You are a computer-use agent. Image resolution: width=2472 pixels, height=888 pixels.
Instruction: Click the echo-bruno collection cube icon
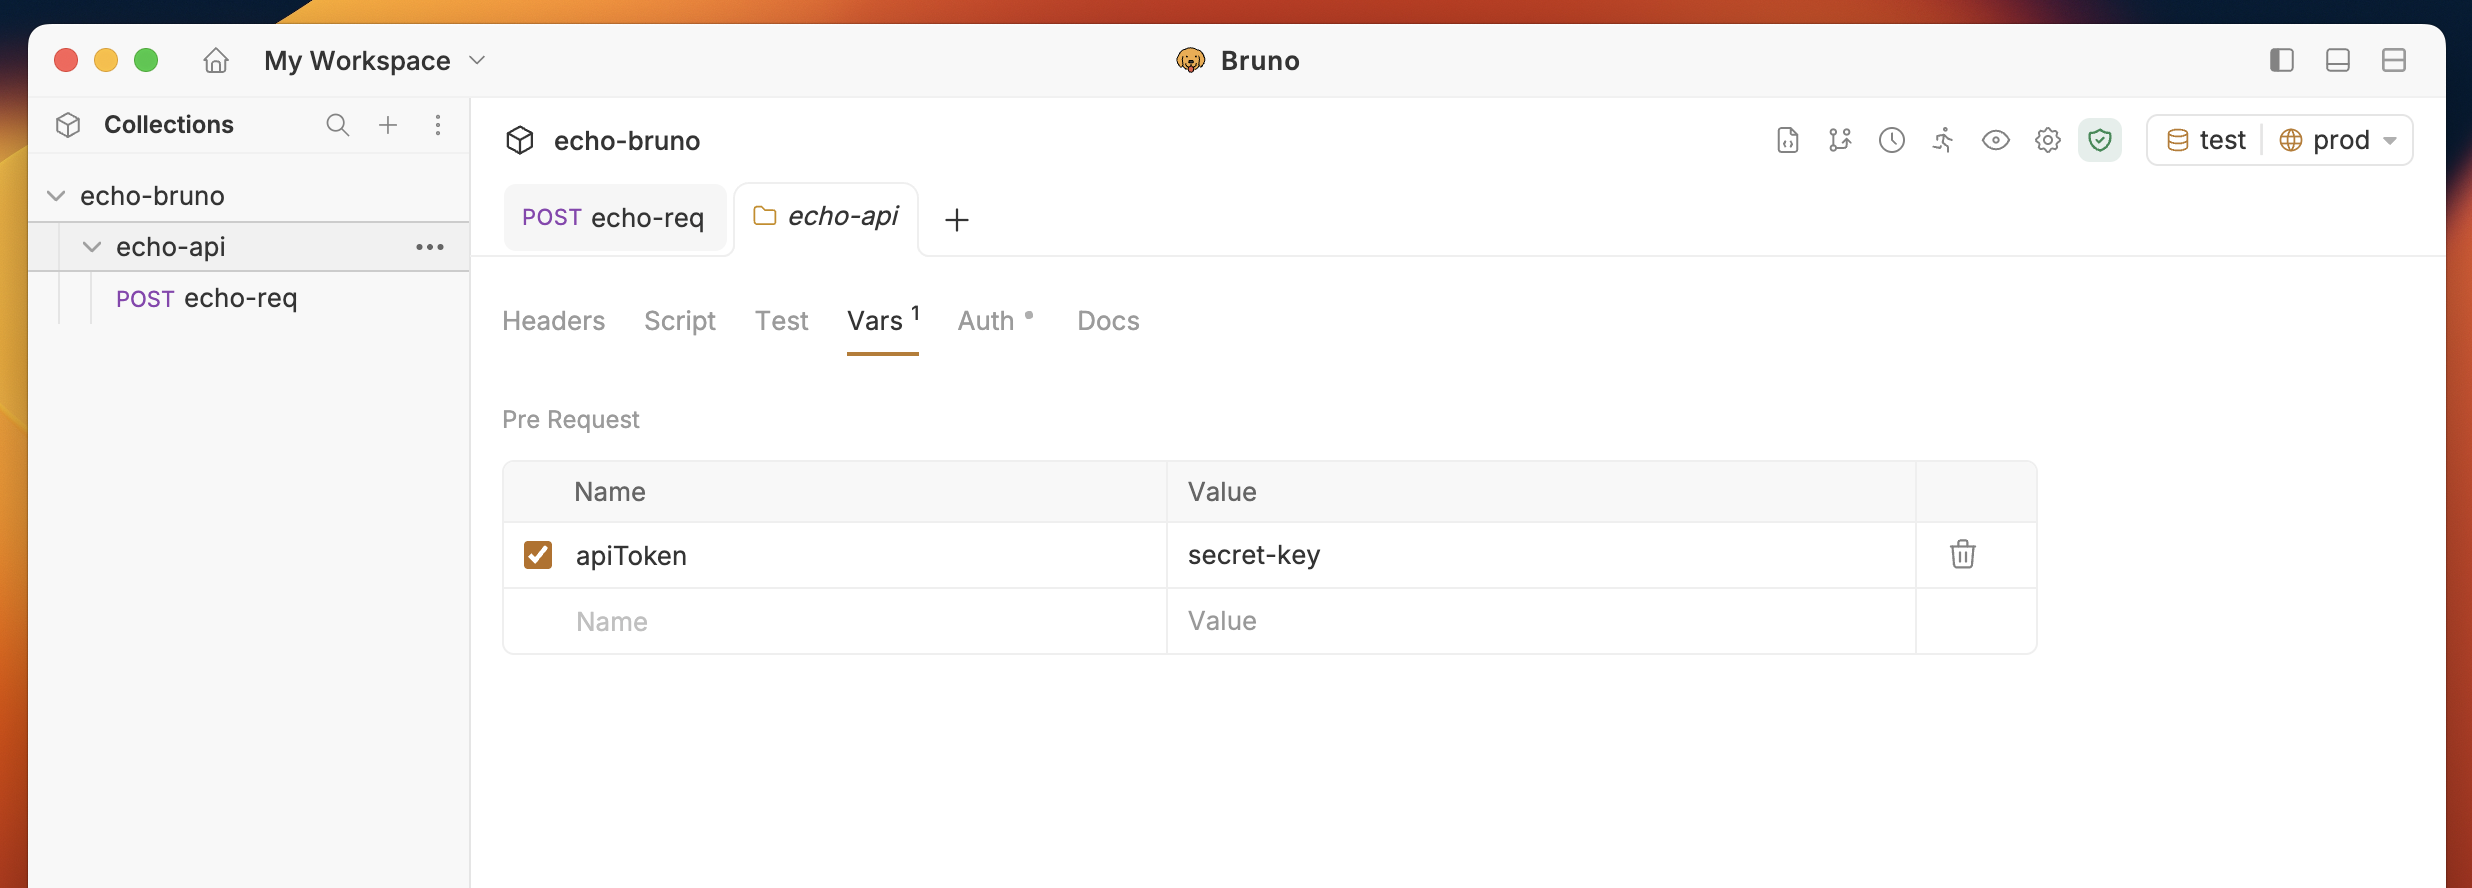tap(520, 140)
